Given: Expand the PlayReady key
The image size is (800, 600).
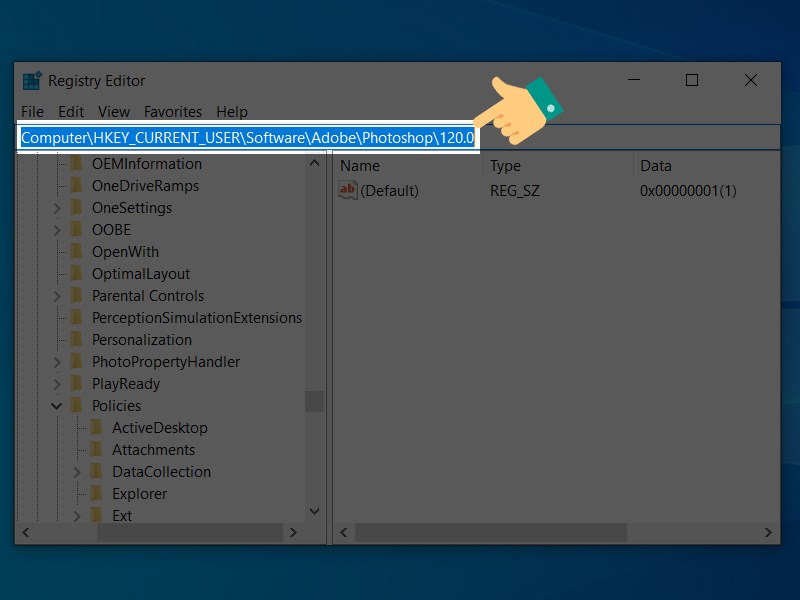Looking at the screenshot, I should coord(57,384).
